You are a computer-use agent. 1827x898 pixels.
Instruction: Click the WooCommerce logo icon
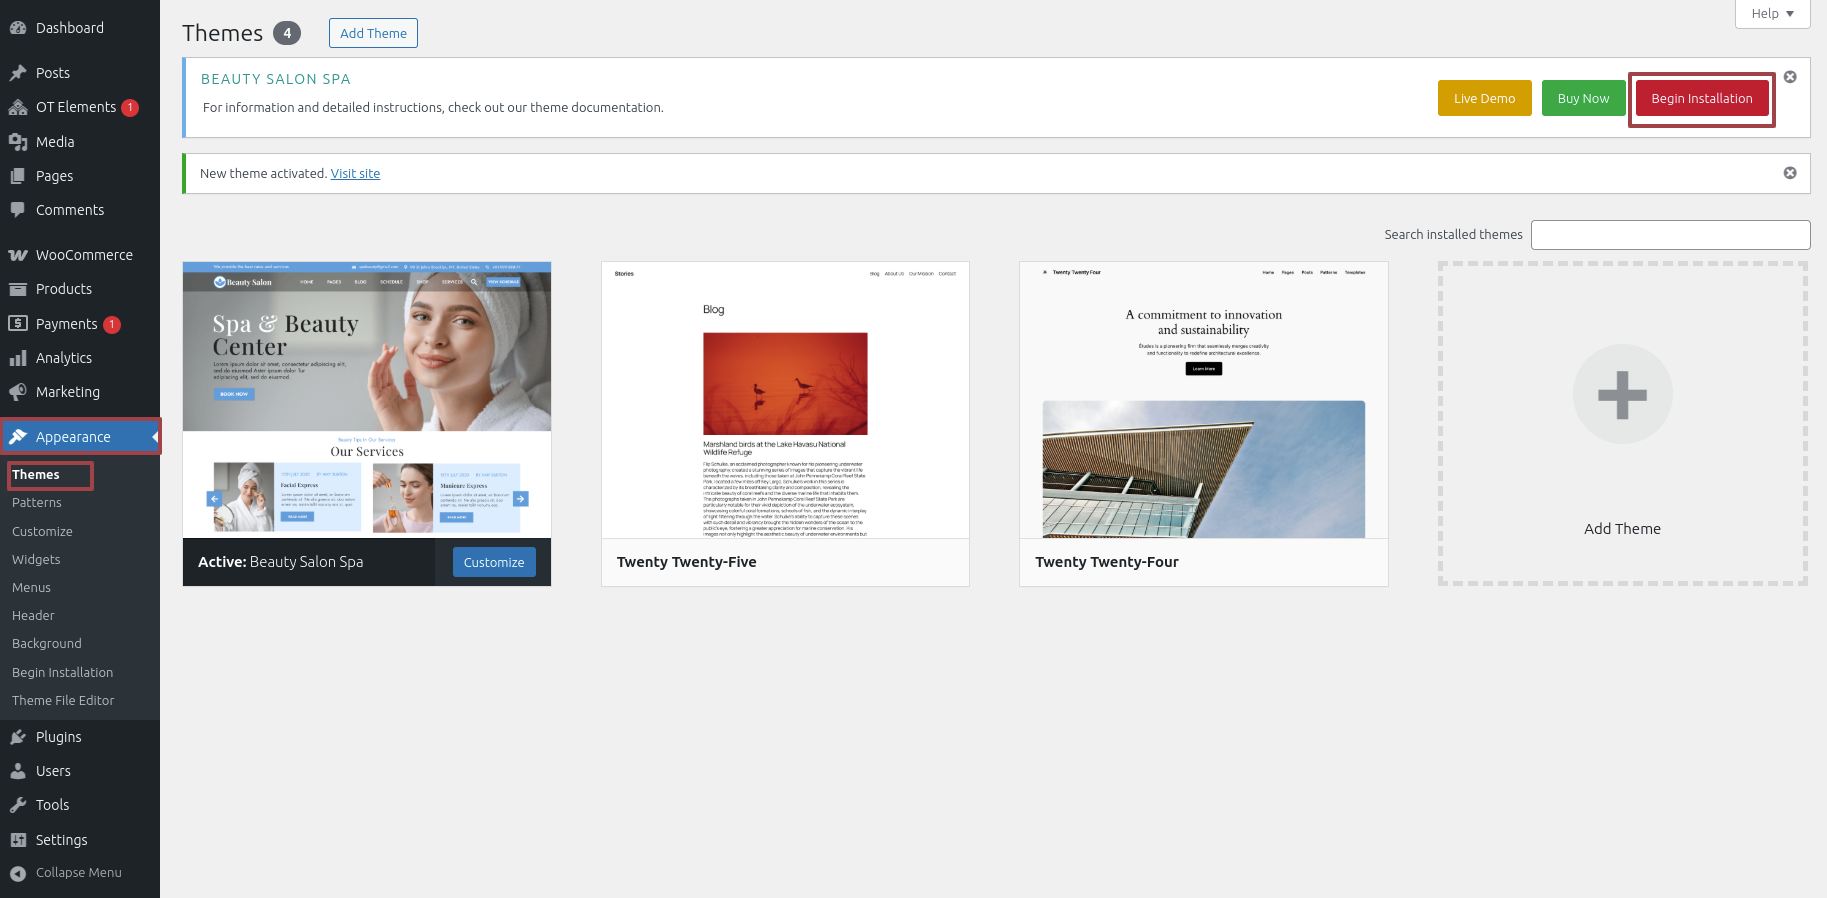click(18, 255)
